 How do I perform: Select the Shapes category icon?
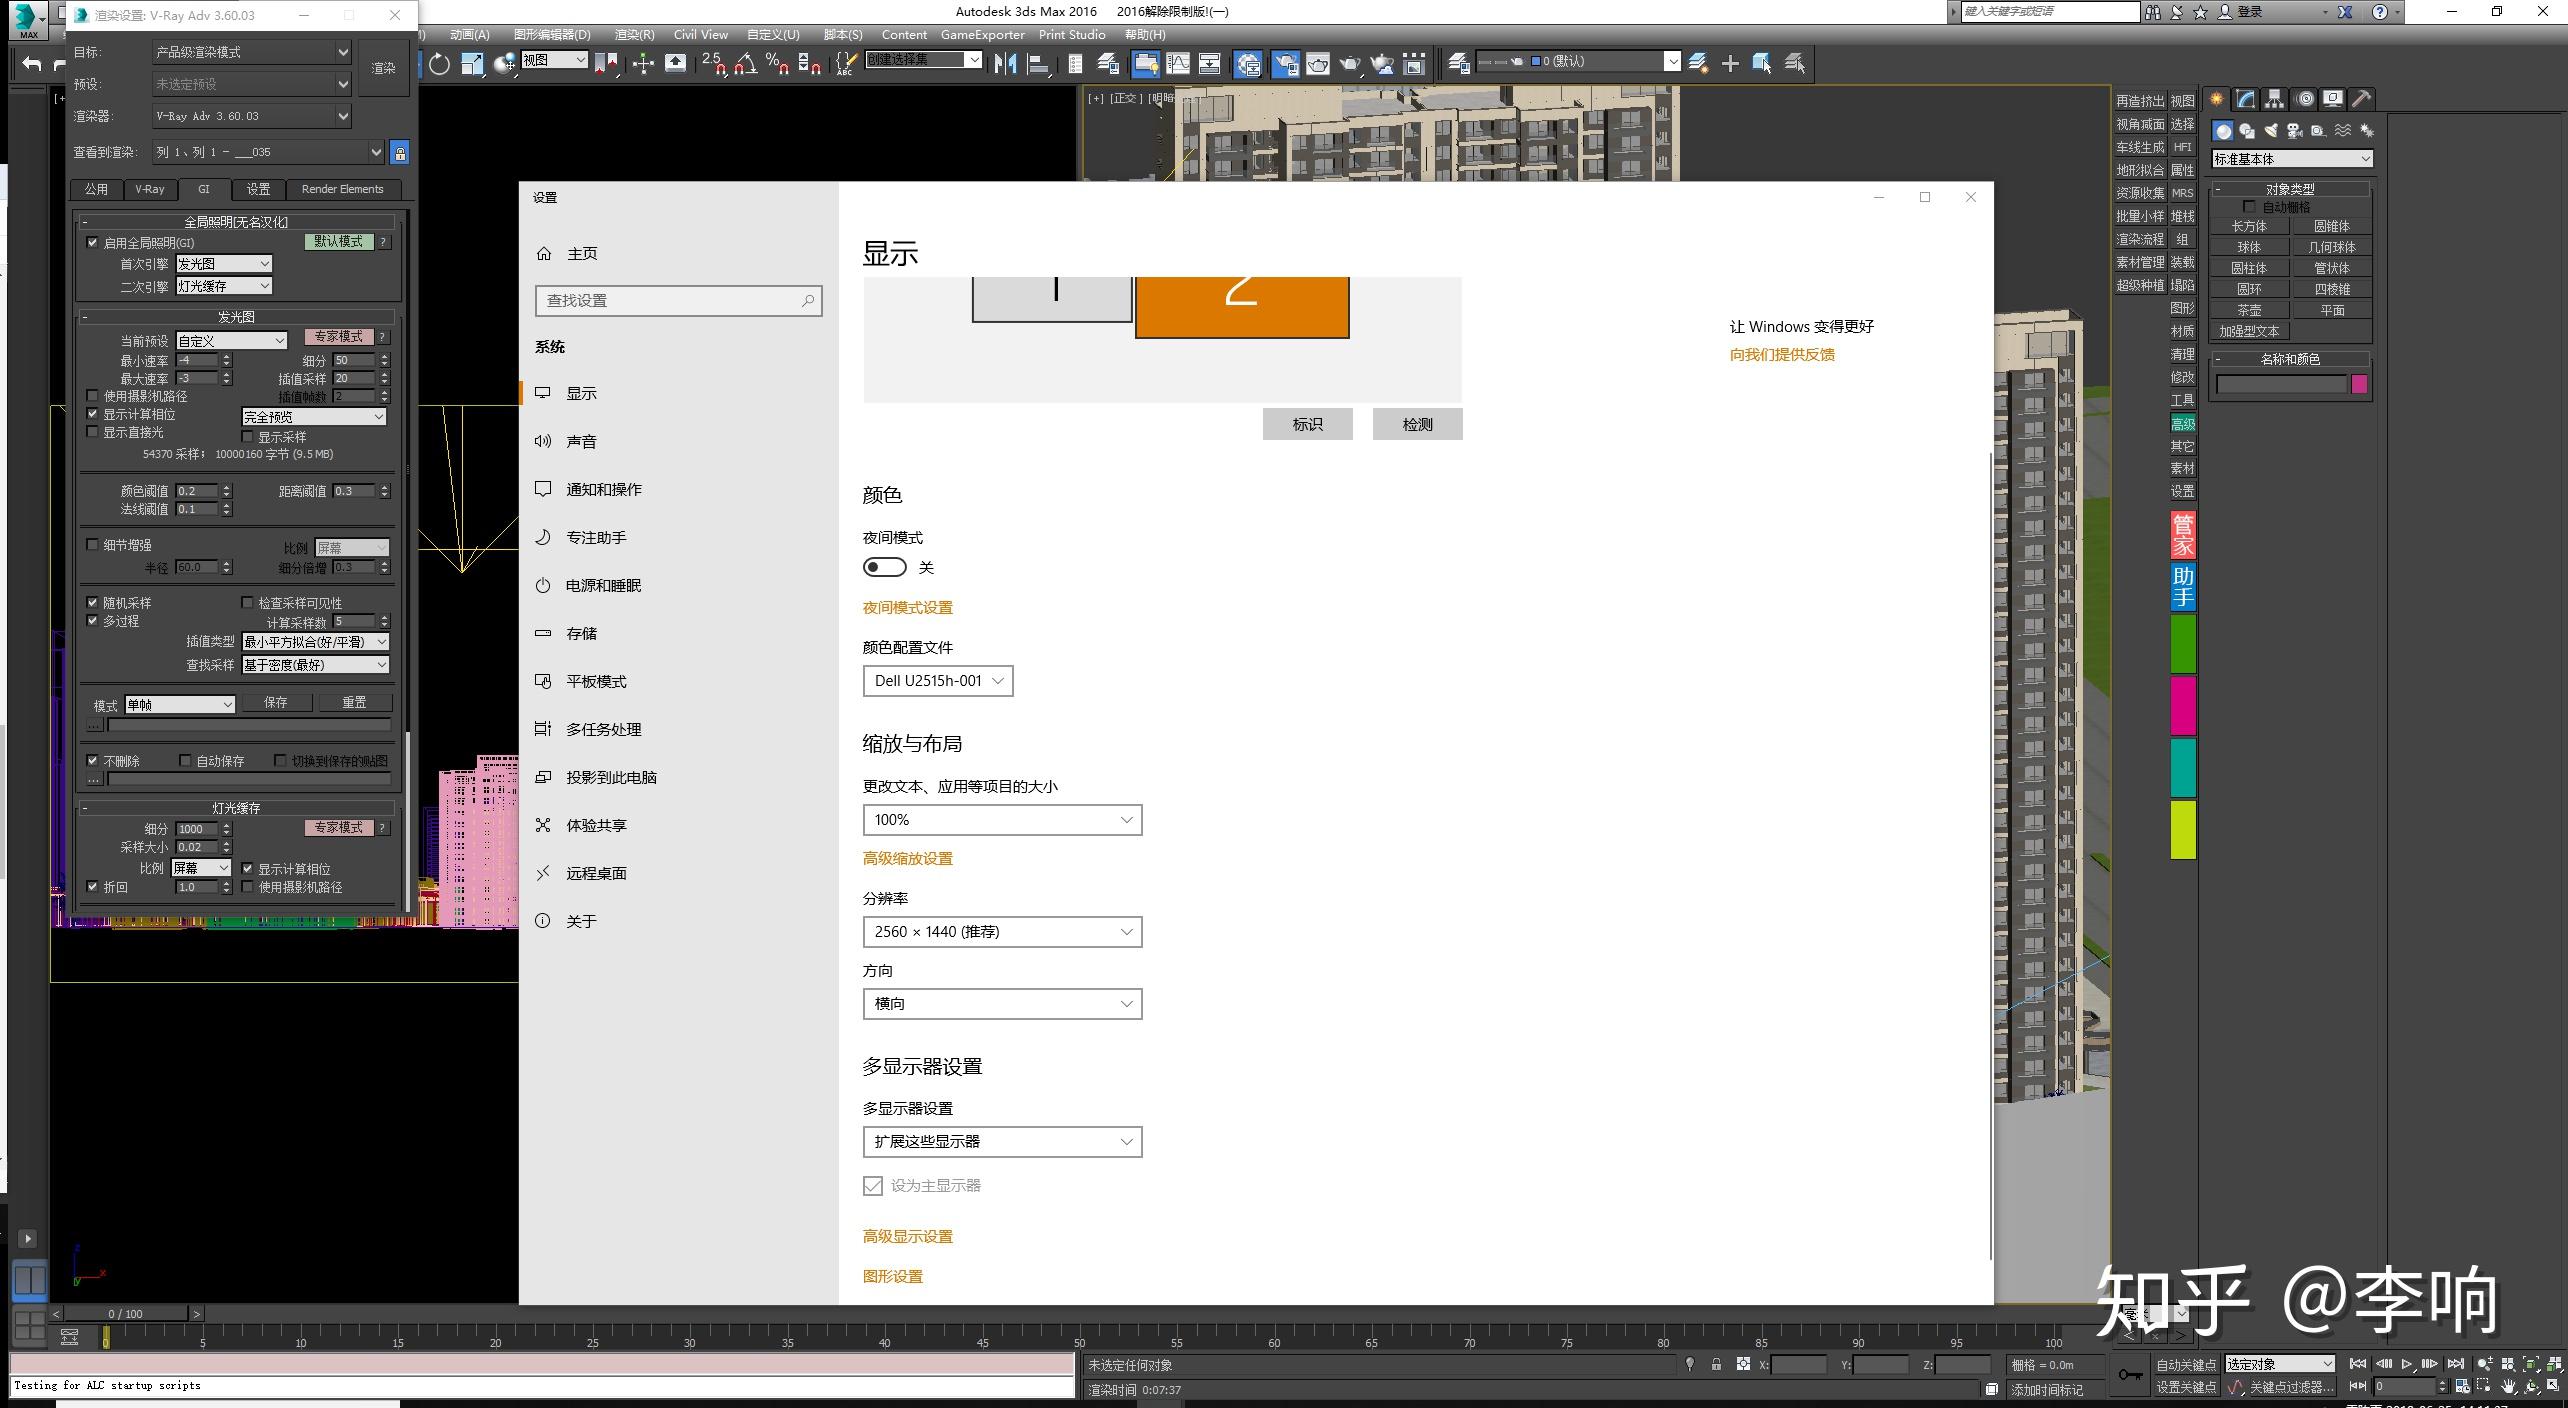pos(2247,131)
